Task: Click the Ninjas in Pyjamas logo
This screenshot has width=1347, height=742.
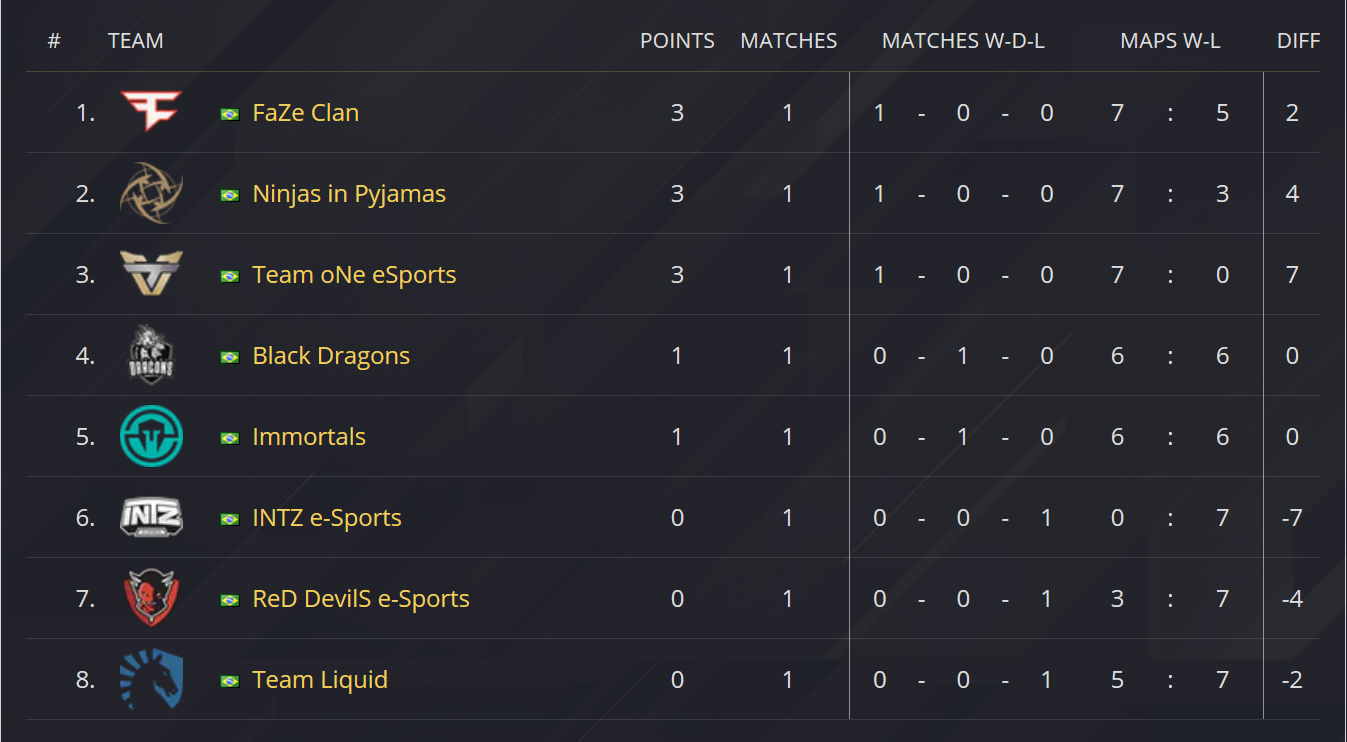Action: click(x=151, y=193)
